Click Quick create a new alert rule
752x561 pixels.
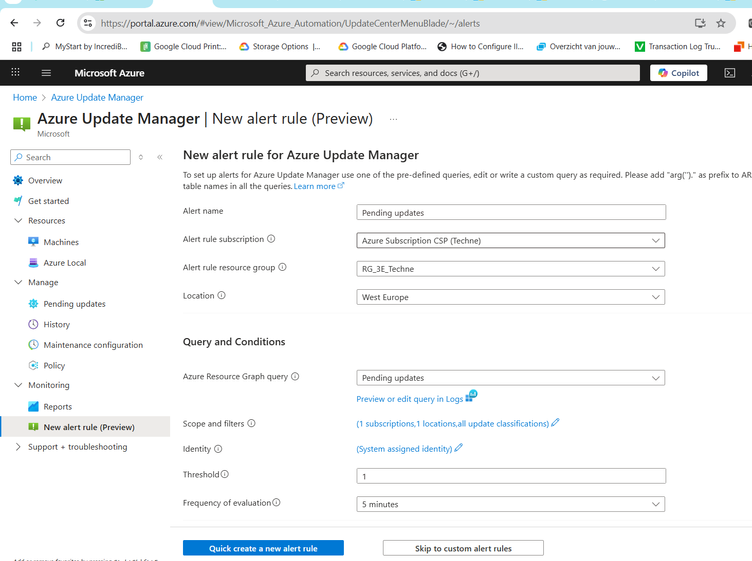(x=263, y=548)
